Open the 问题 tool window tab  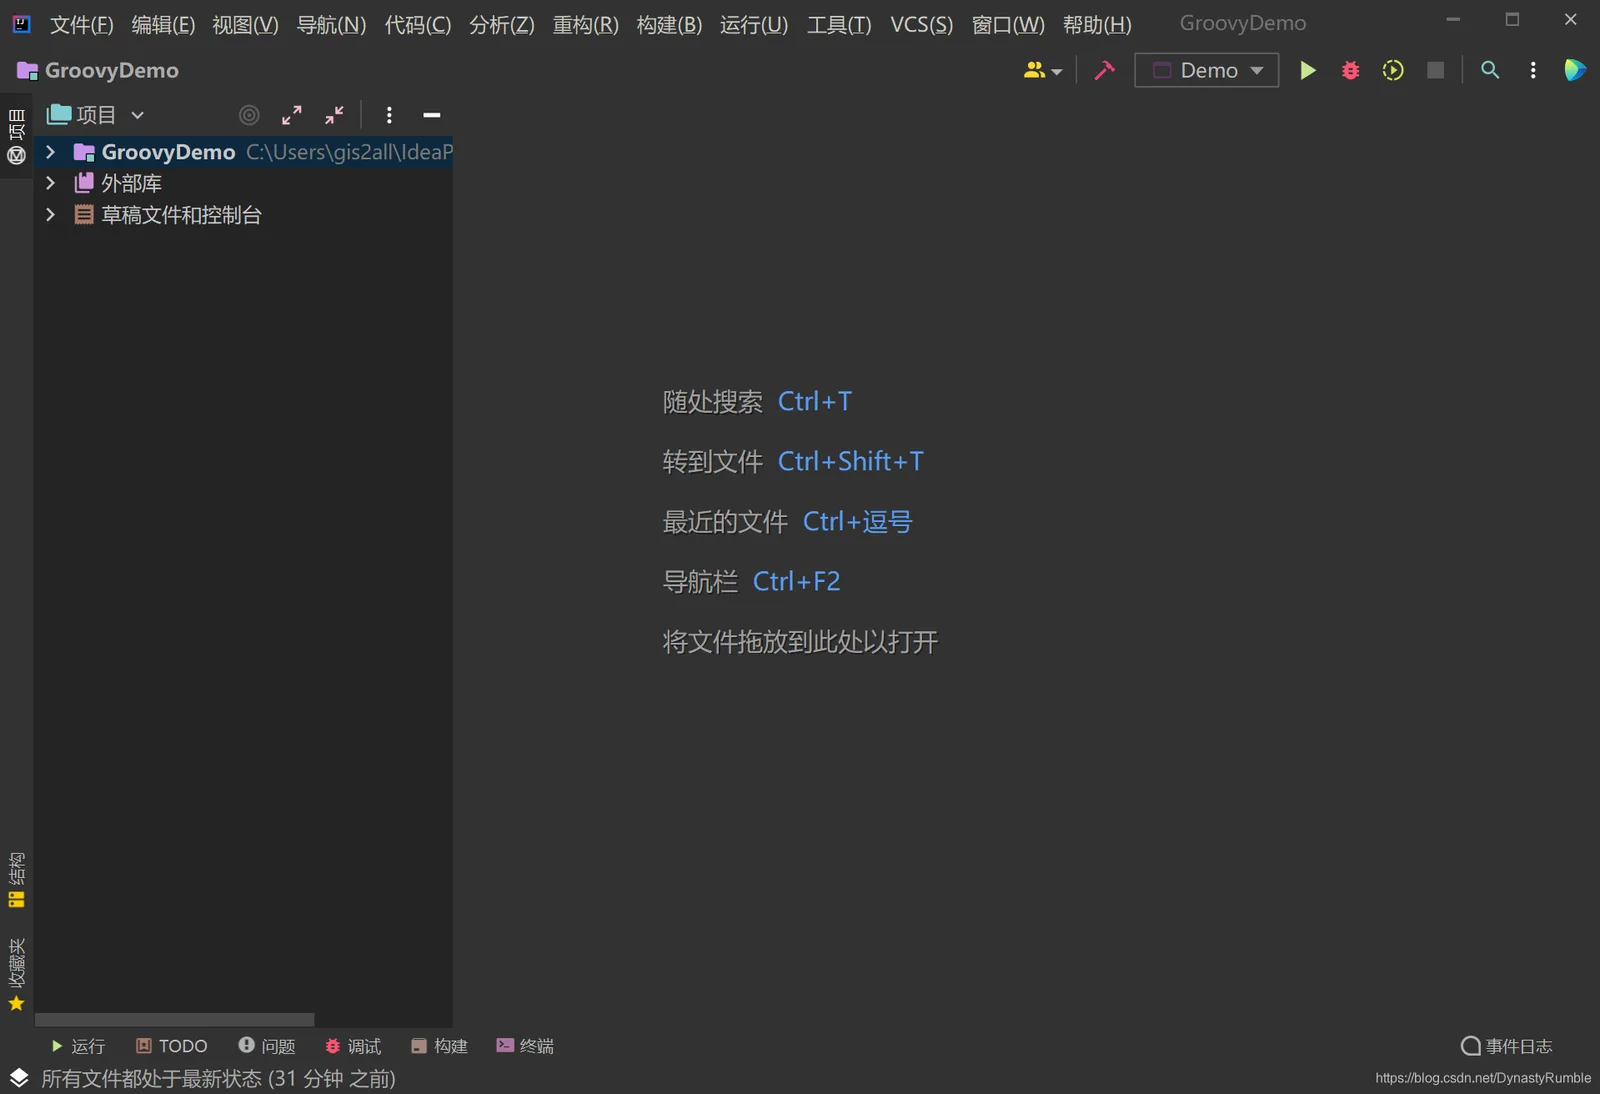tap(267, 1046)
